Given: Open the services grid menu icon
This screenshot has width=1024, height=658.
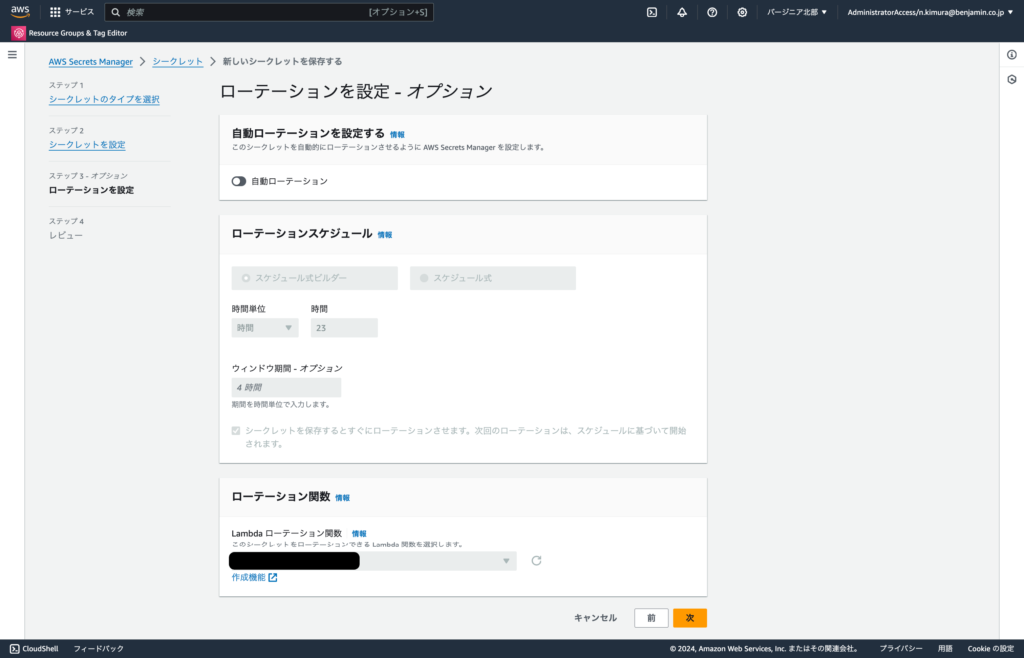Looking at the screenshot, I should pyautogui.click(x=55, y=12).
